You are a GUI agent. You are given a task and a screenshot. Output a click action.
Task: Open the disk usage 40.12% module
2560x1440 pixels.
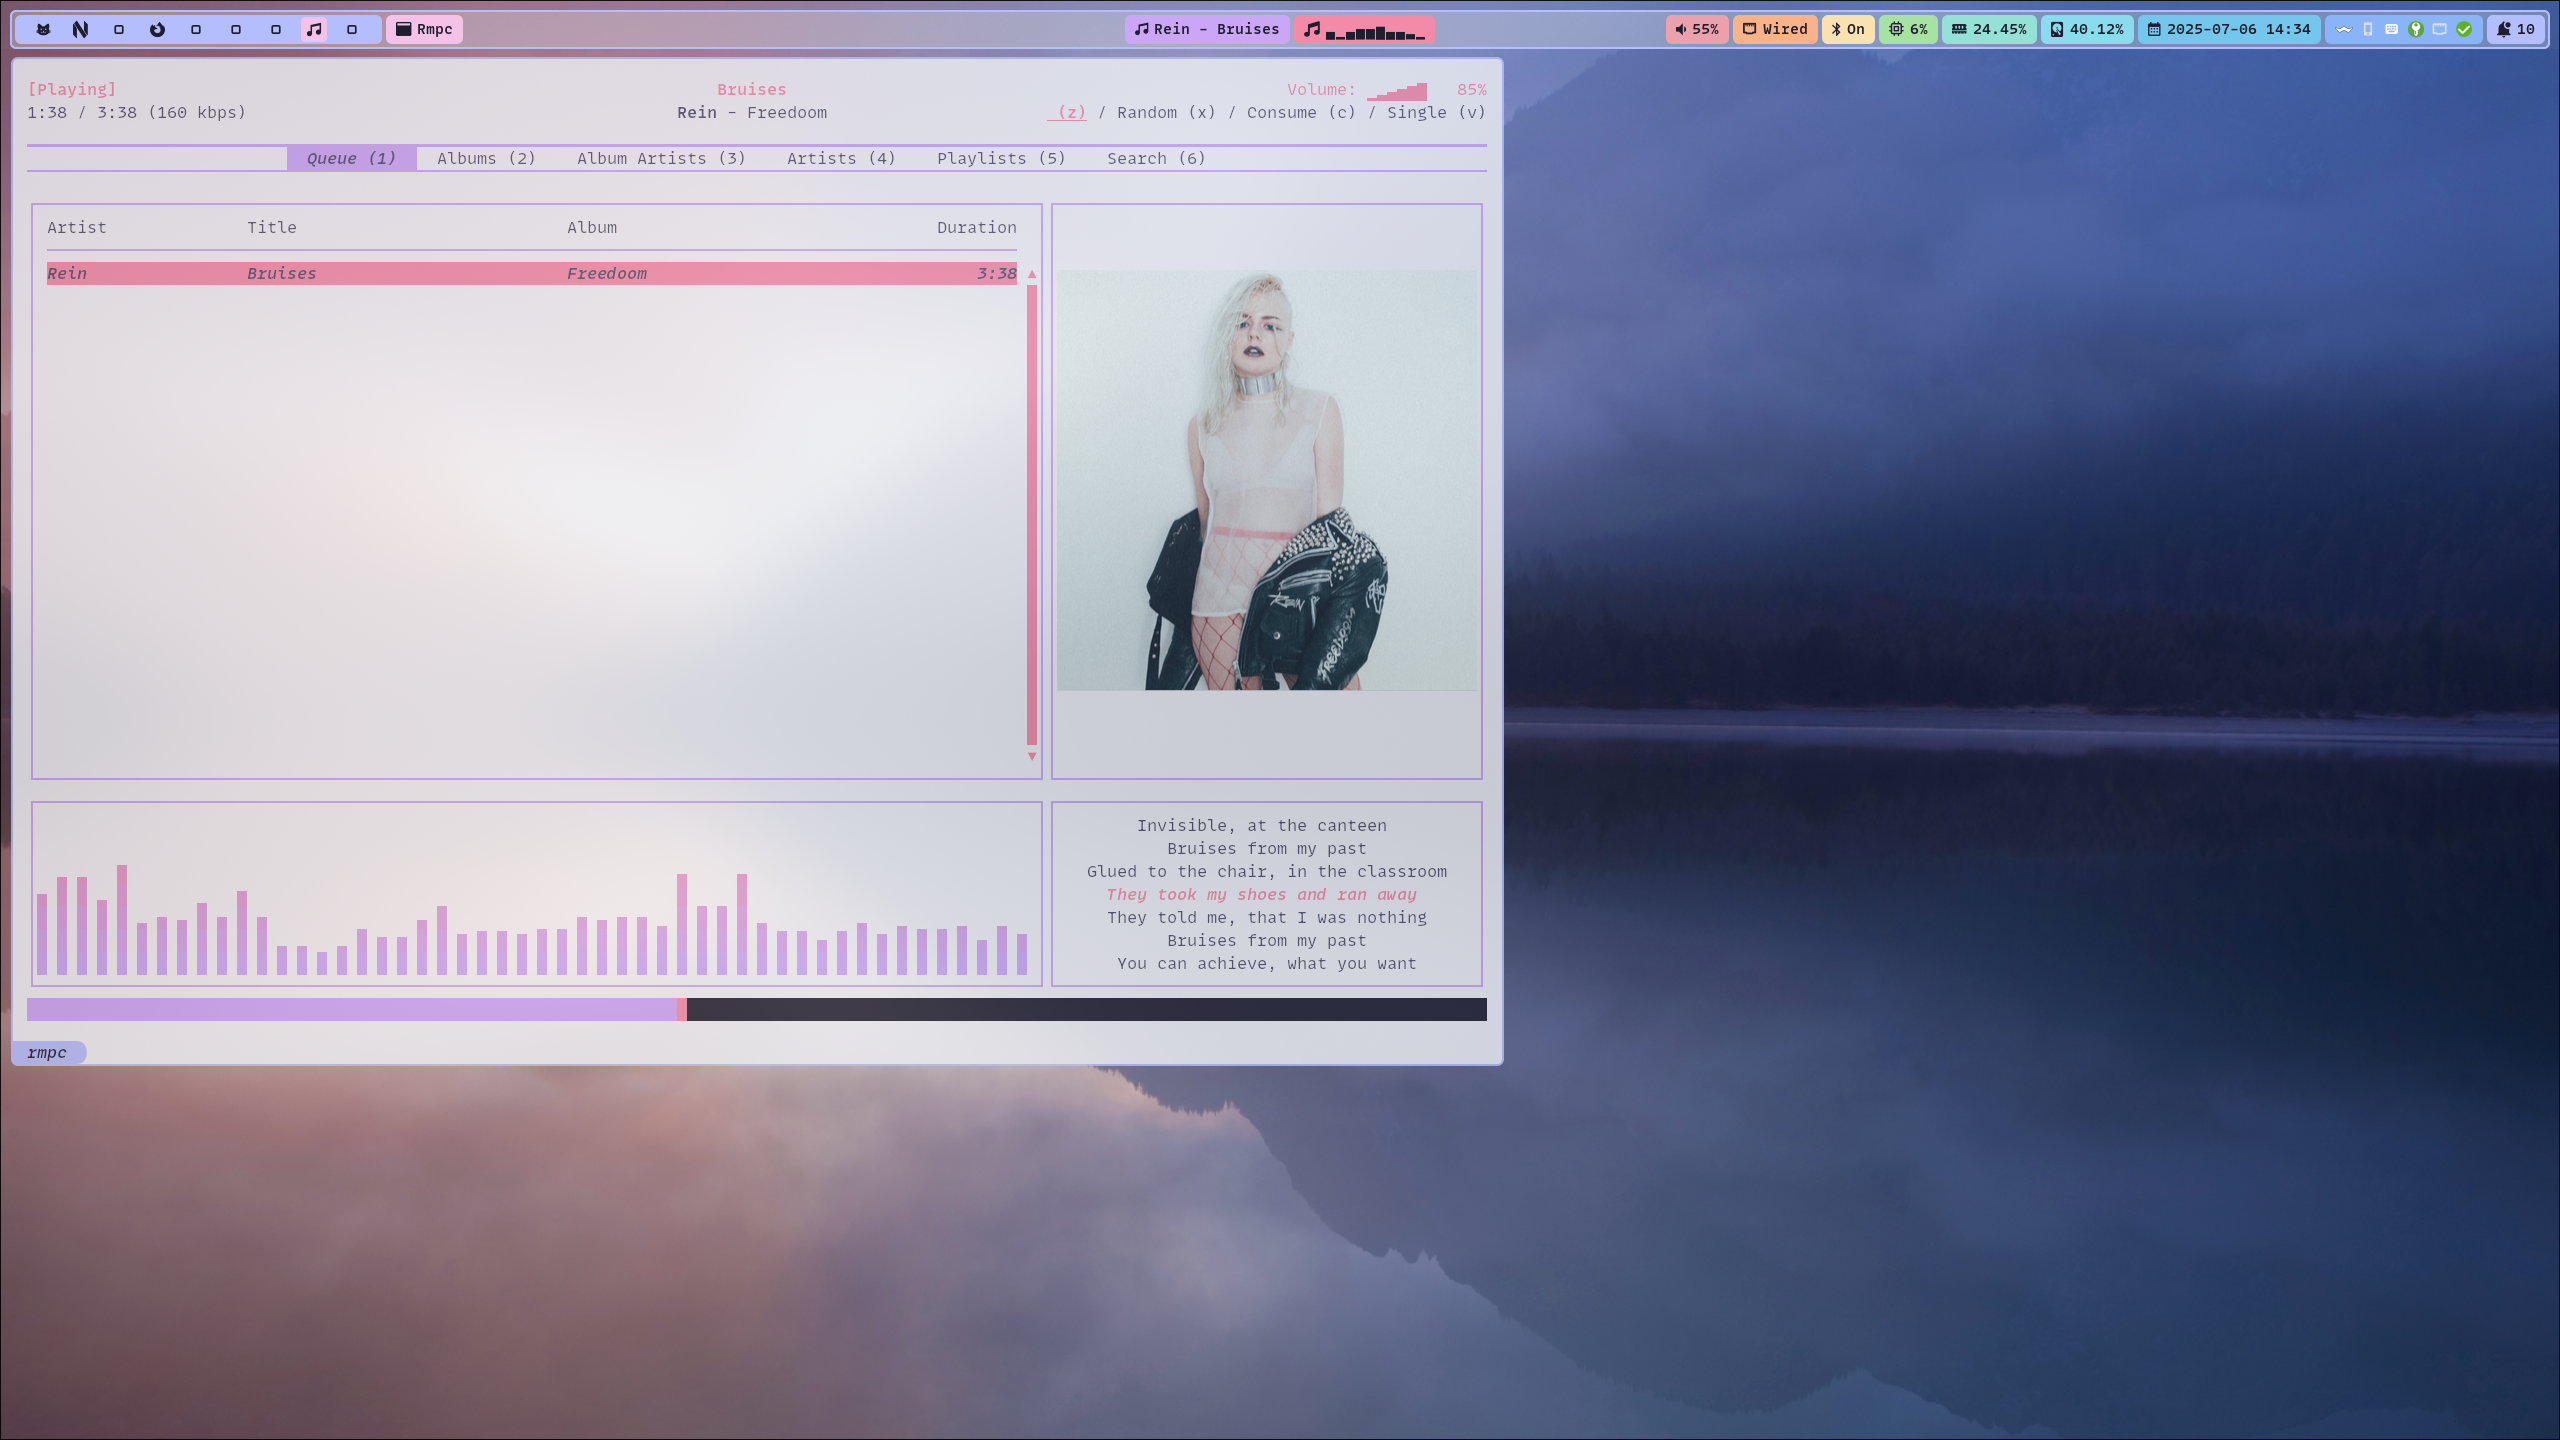2087,29
